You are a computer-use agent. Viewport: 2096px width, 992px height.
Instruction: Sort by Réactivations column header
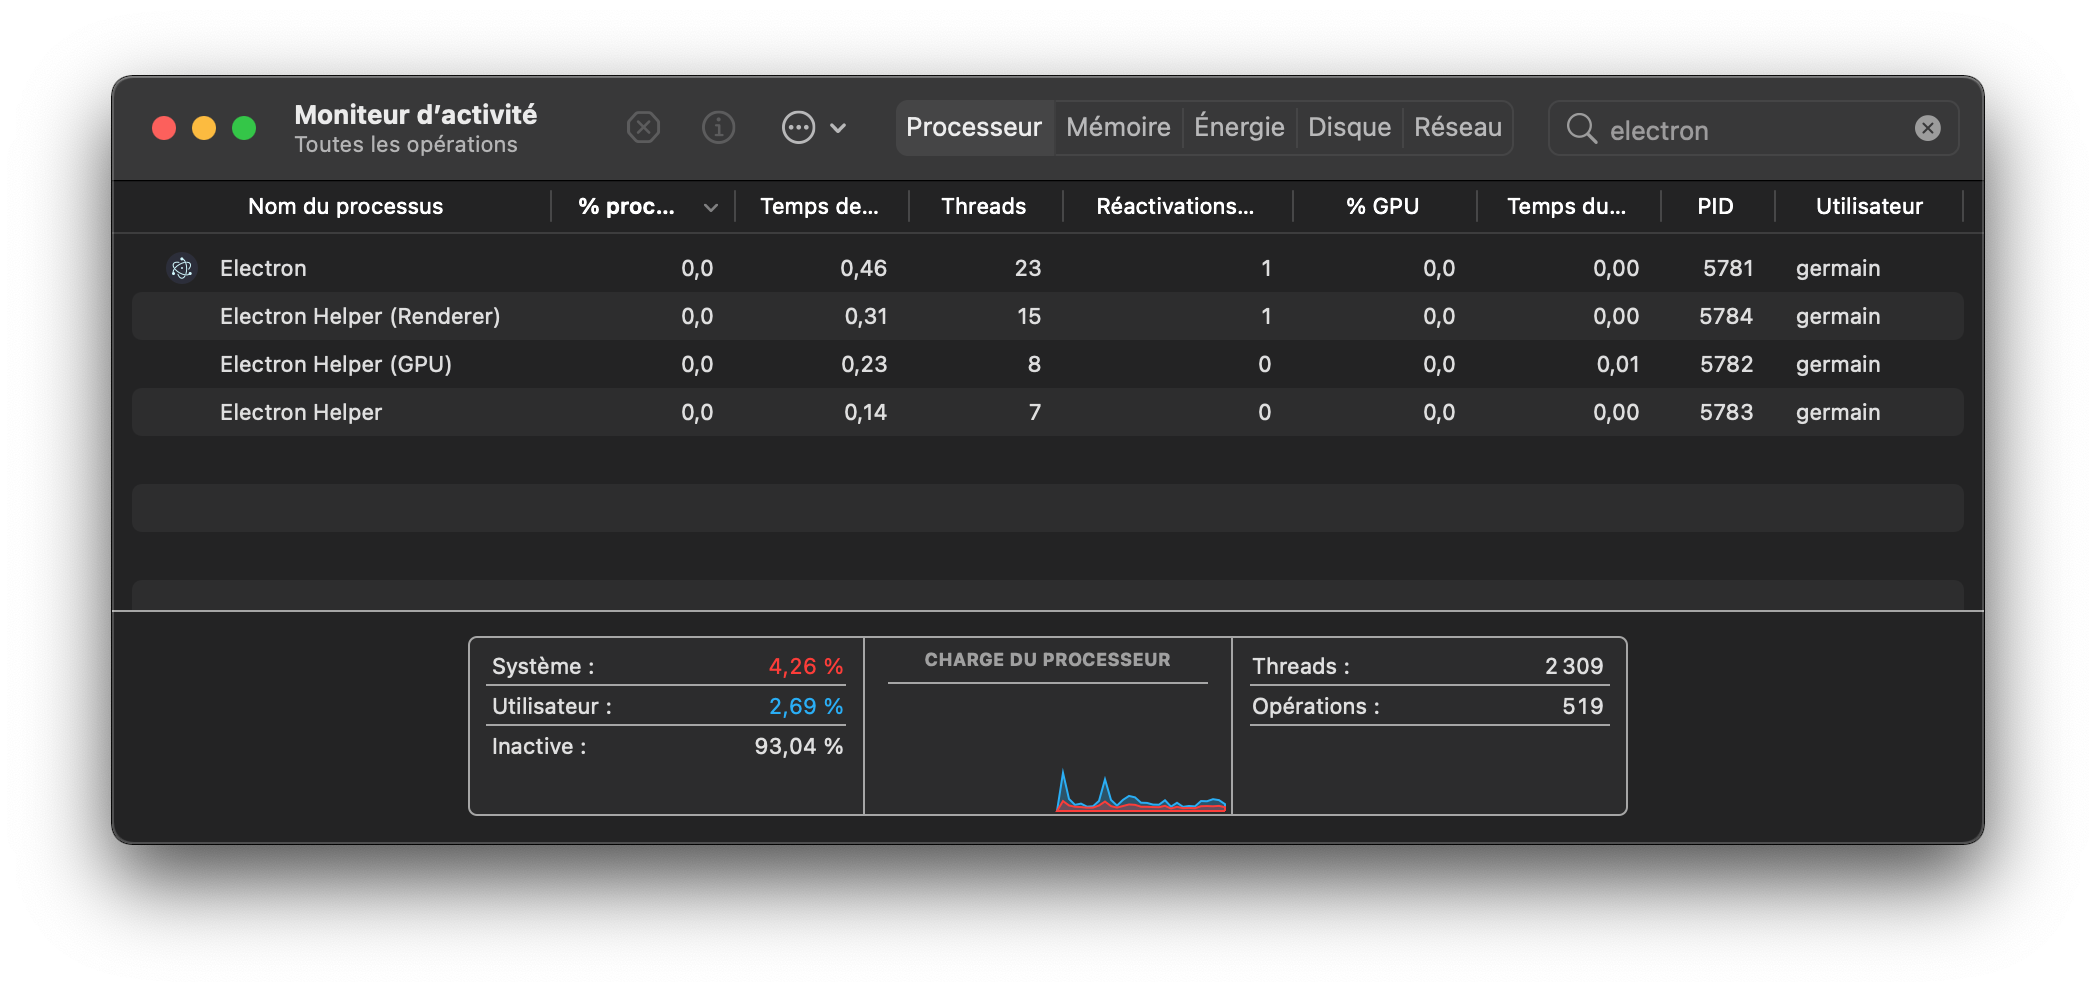click(1175, 206)
